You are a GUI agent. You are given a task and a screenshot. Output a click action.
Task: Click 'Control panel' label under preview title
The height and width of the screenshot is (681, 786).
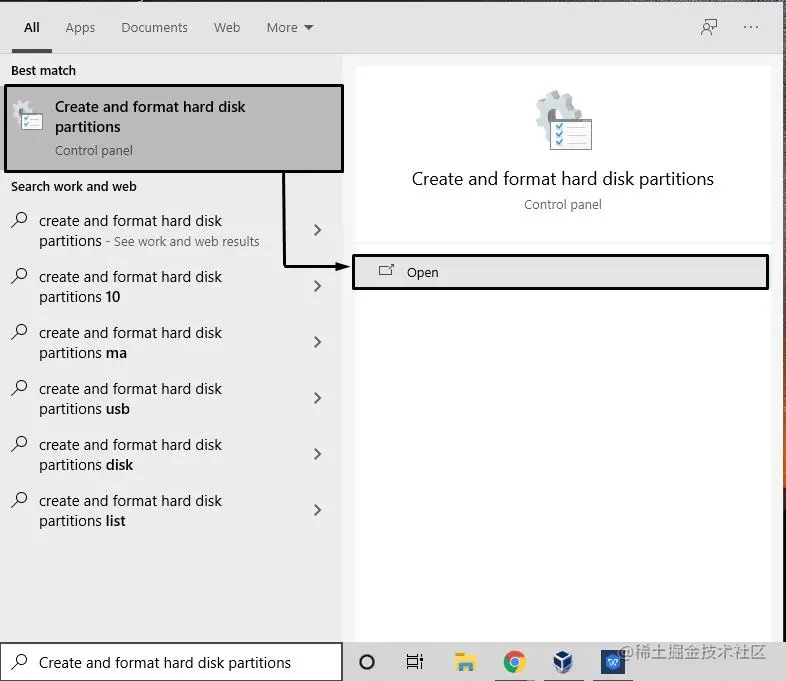(x=562, y=204)
